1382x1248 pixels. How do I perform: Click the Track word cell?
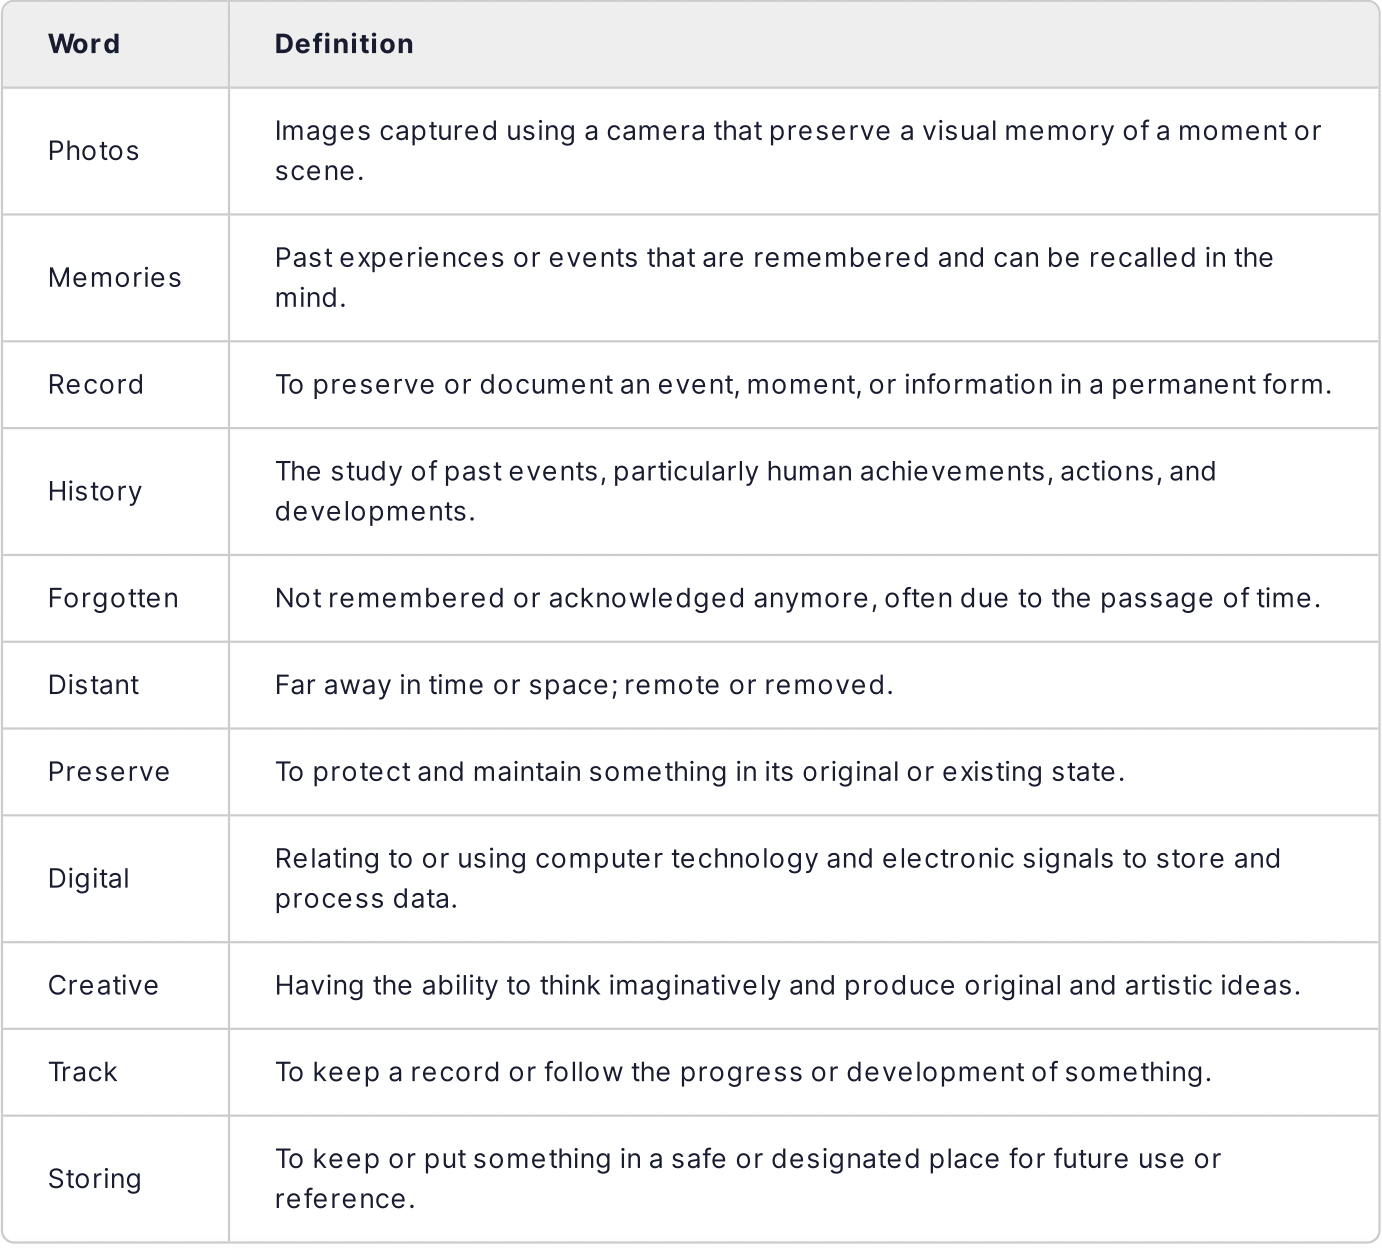83,1072
